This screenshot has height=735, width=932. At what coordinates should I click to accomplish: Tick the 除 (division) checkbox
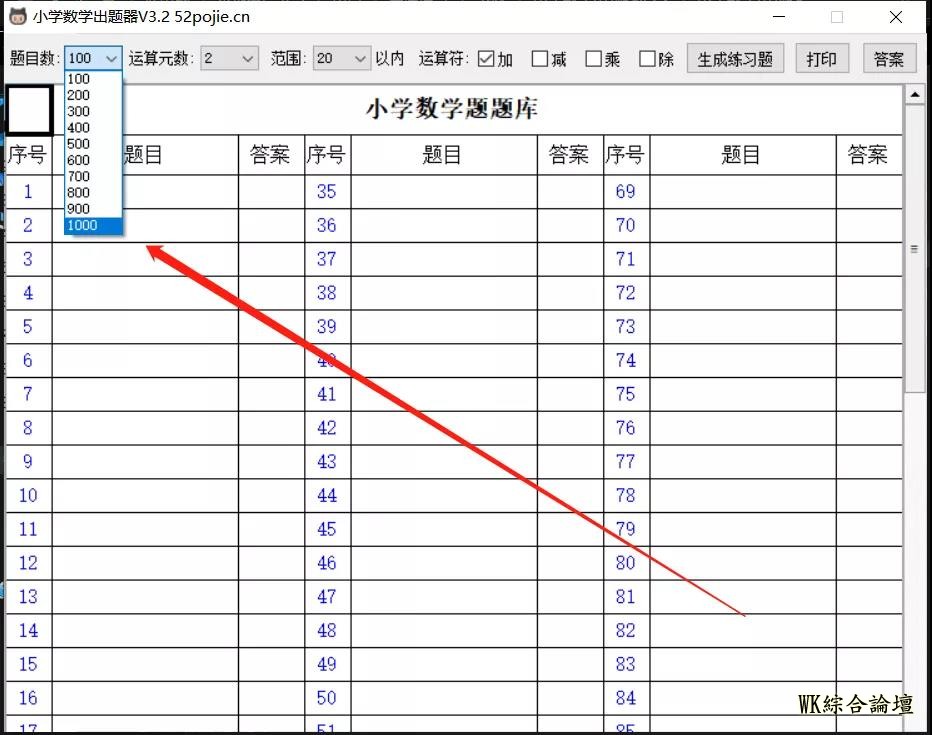click(648, 59)
